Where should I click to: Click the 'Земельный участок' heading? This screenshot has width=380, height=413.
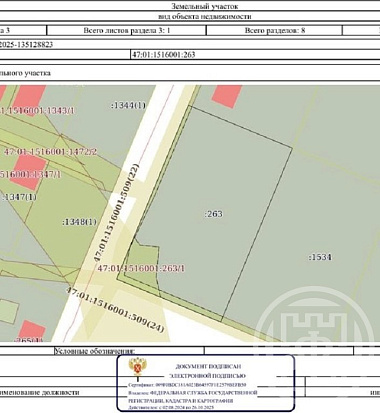coord(205,6)
